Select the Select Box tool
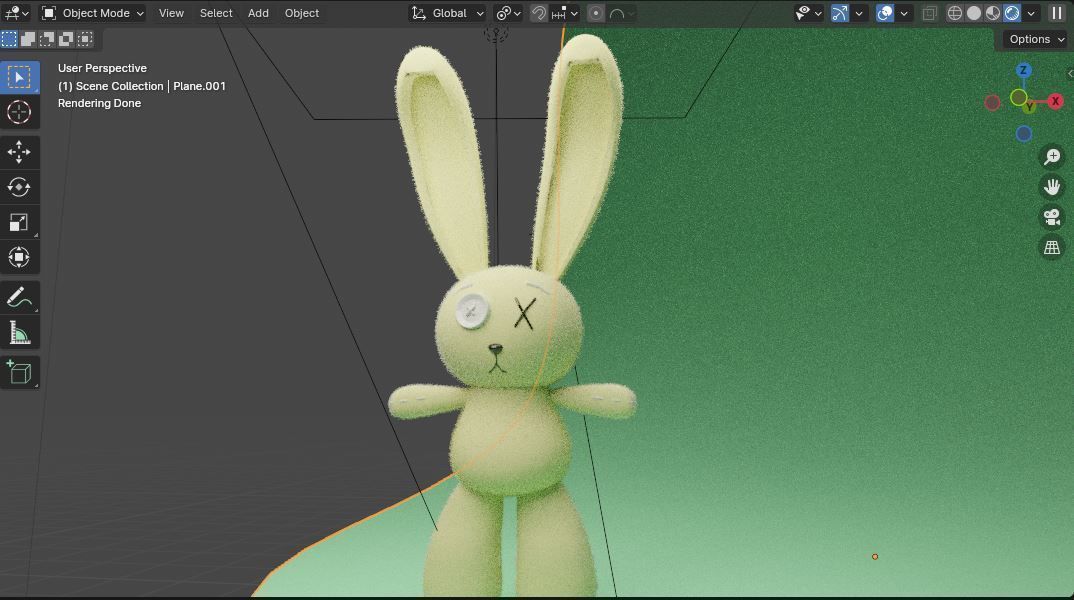Screen dimensions: 1074x600 click(x=19, y=77)
